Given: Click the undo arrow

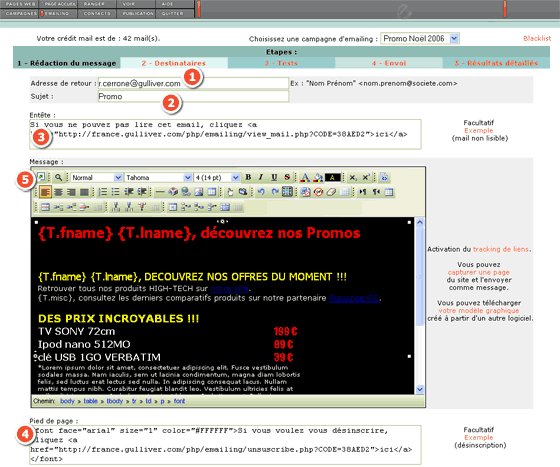Looking at the screenshot, I should tap(261, 192).
